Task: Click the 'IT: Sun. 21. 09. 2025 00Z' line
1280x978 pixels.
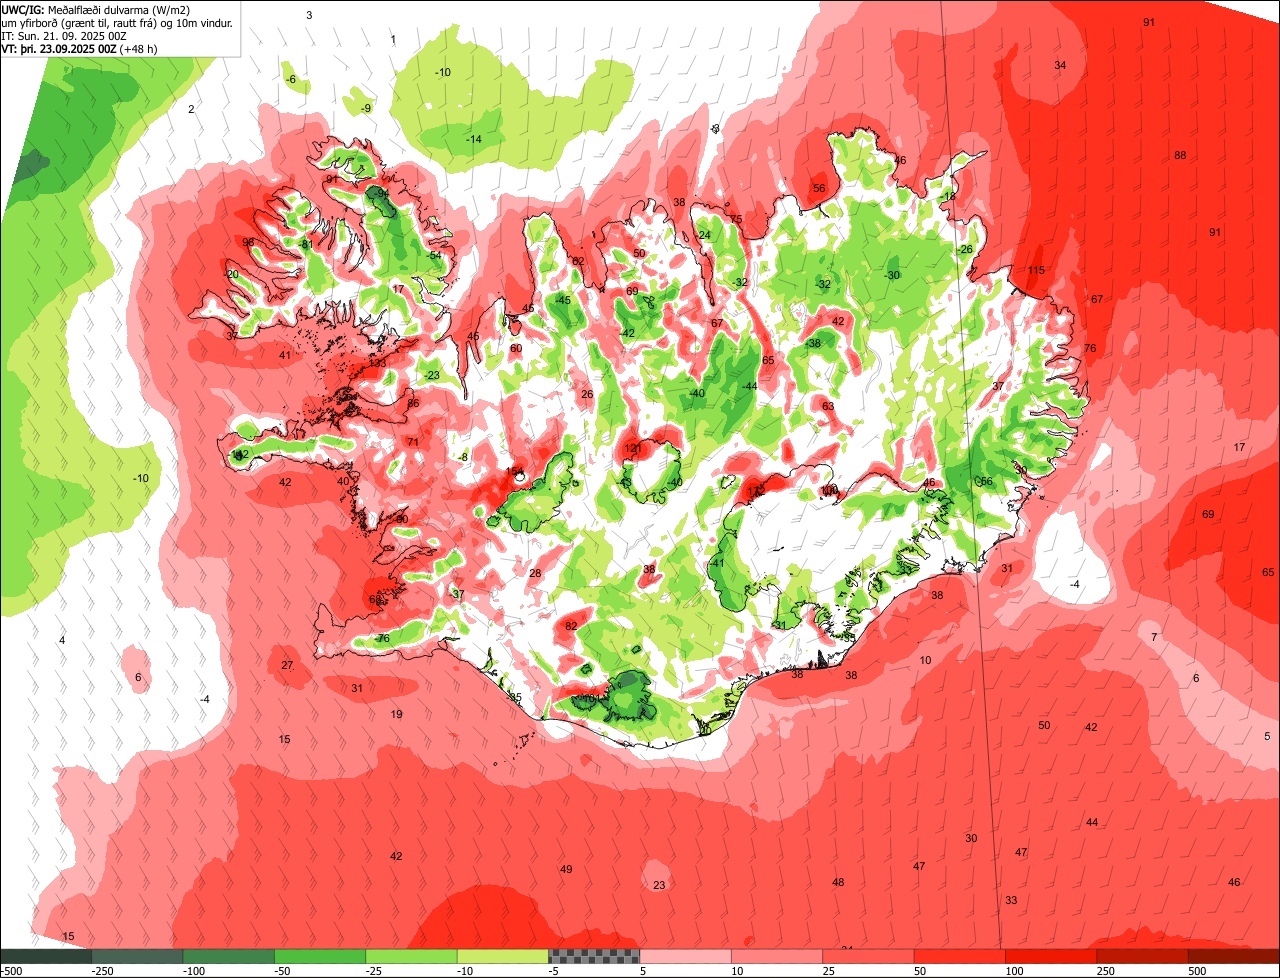Action: point(64,36)
